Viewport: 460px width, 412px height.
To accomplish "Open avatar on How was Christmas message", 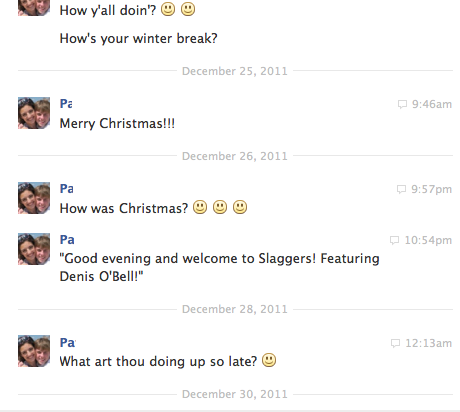I will [x=34, y=198].
